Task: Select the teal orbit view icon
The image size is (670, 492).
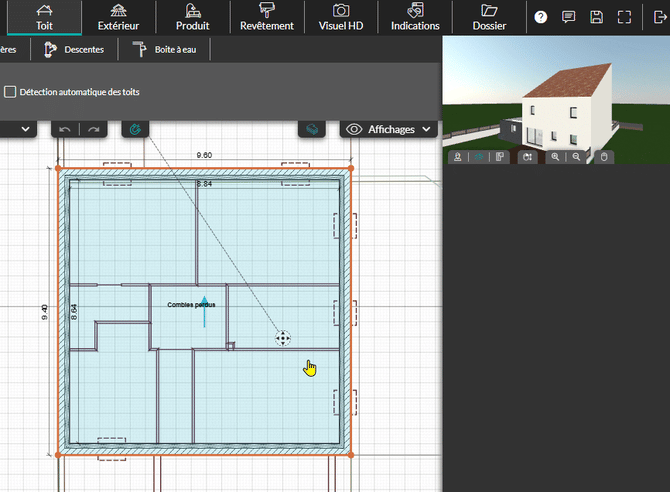Action: (479, 157)
